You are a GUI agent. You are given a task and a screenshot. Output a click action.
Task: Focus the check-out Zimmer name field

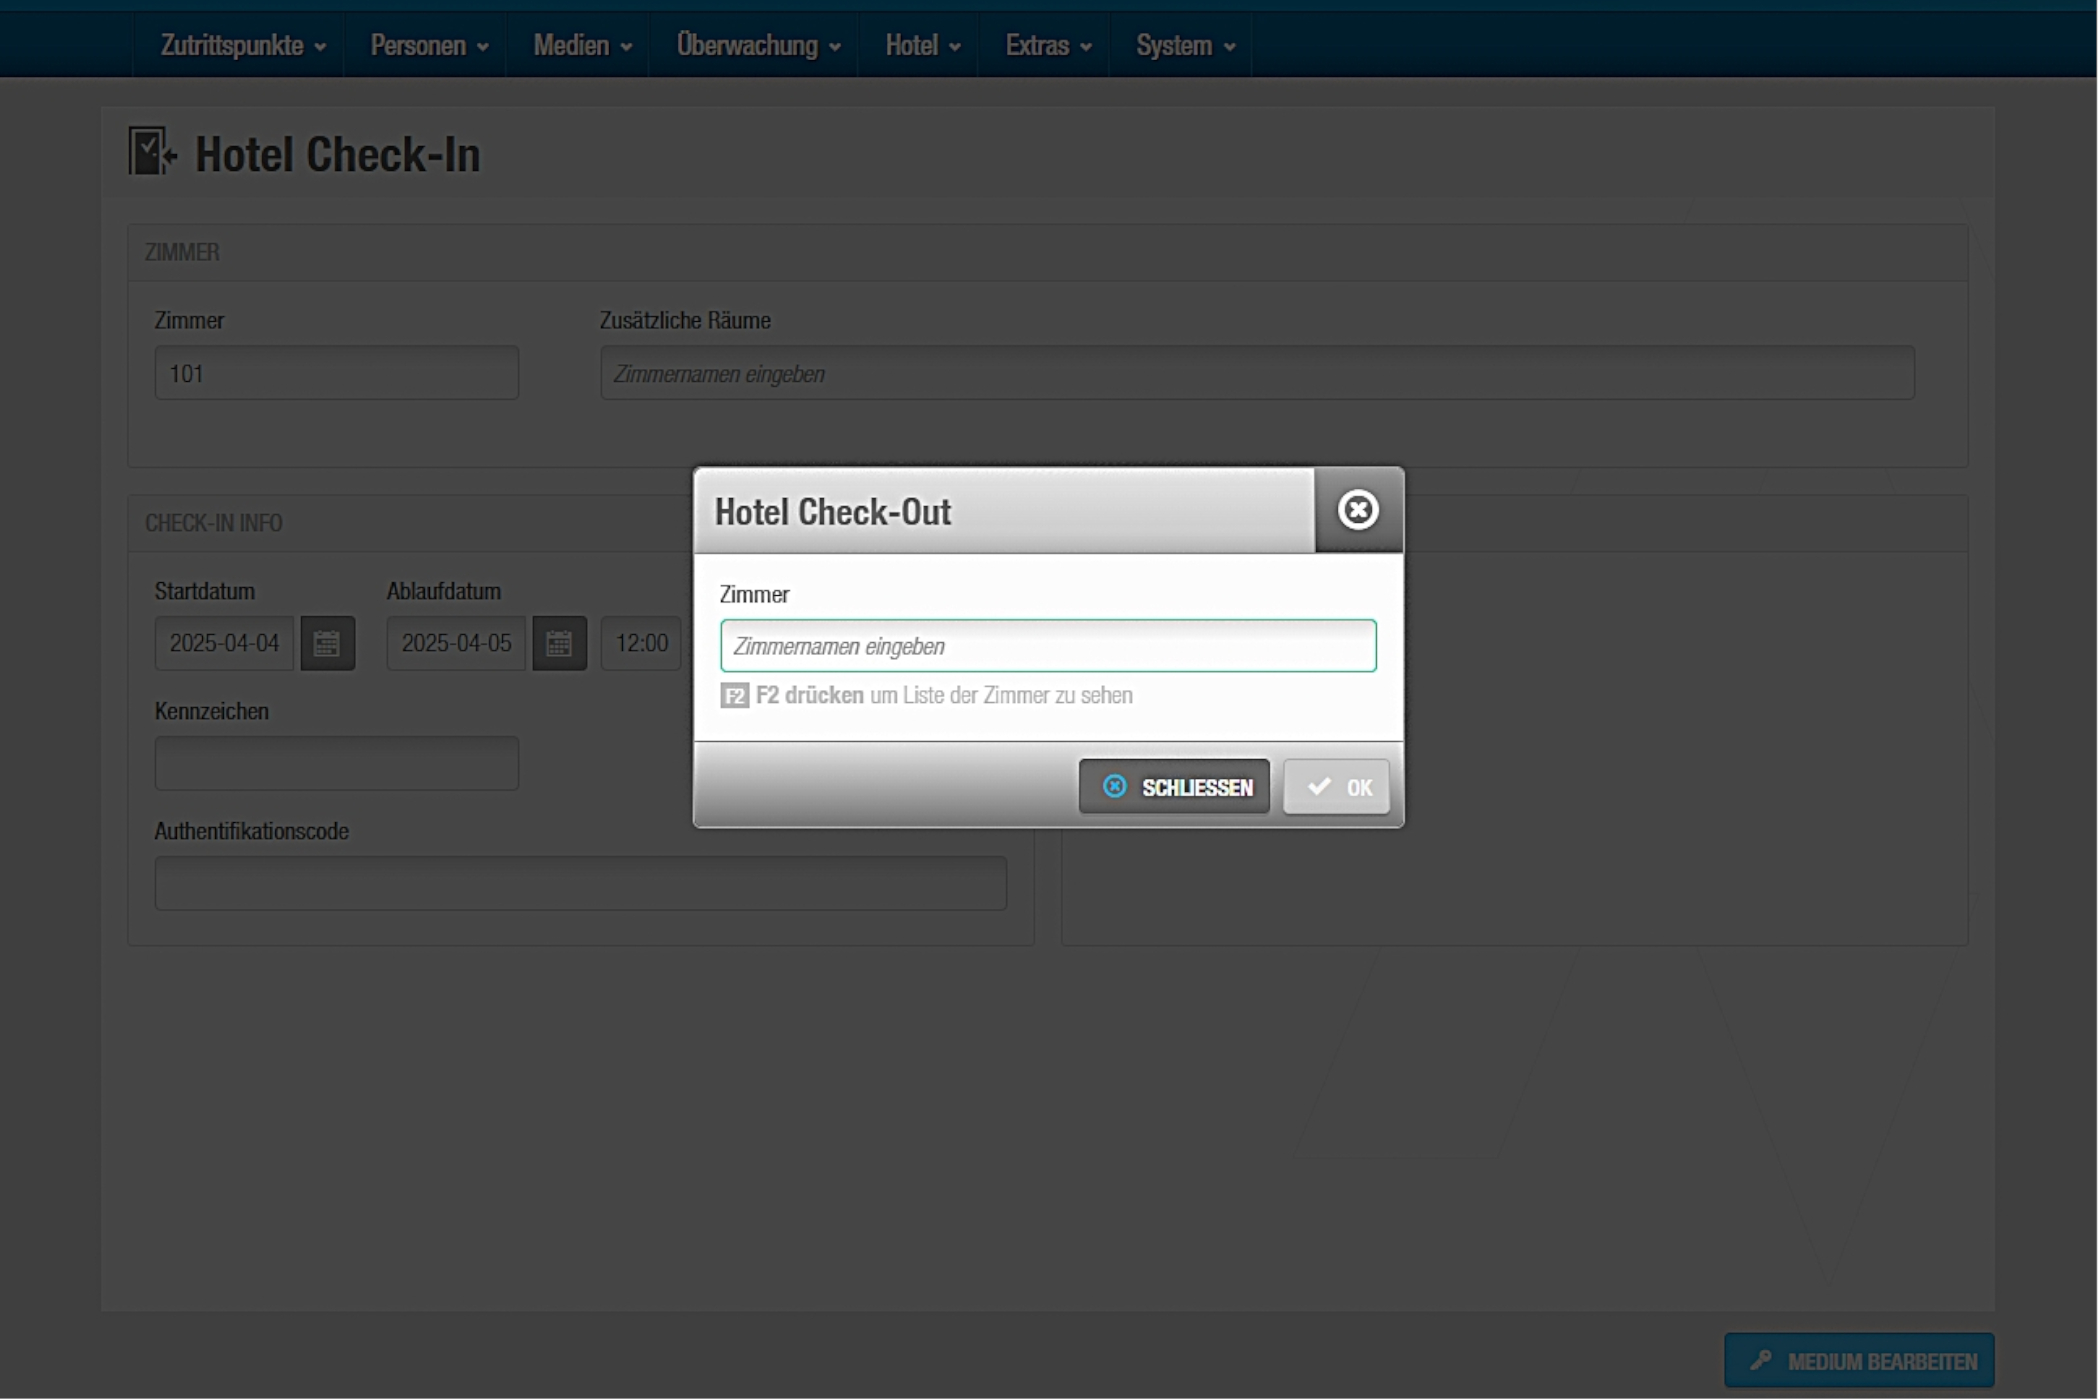pyautogui.click(x=1047, y=646)
